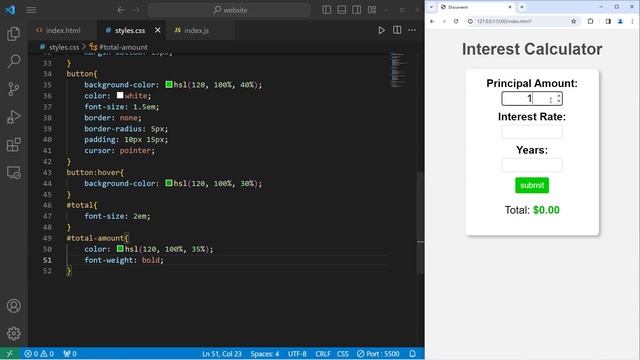This screenshot has width=640, height=360.
Task: Open Run and Debug view
Action: (x=13, y=117)
